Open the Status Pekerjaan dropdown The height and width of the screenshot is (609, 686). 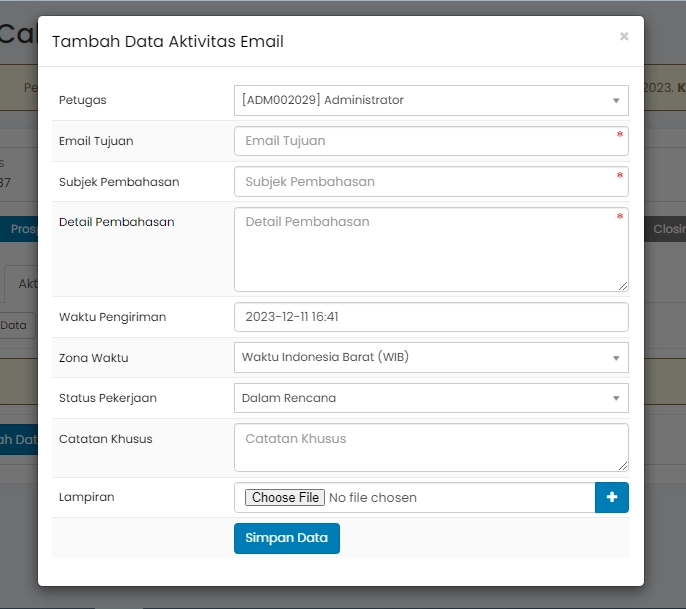tap(430, 398)
